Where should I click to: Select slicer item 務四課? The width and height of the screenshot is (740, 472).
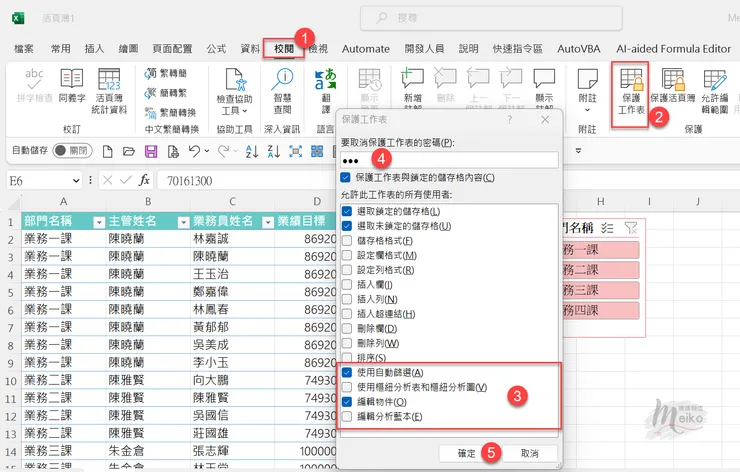[x=601, y=311]
